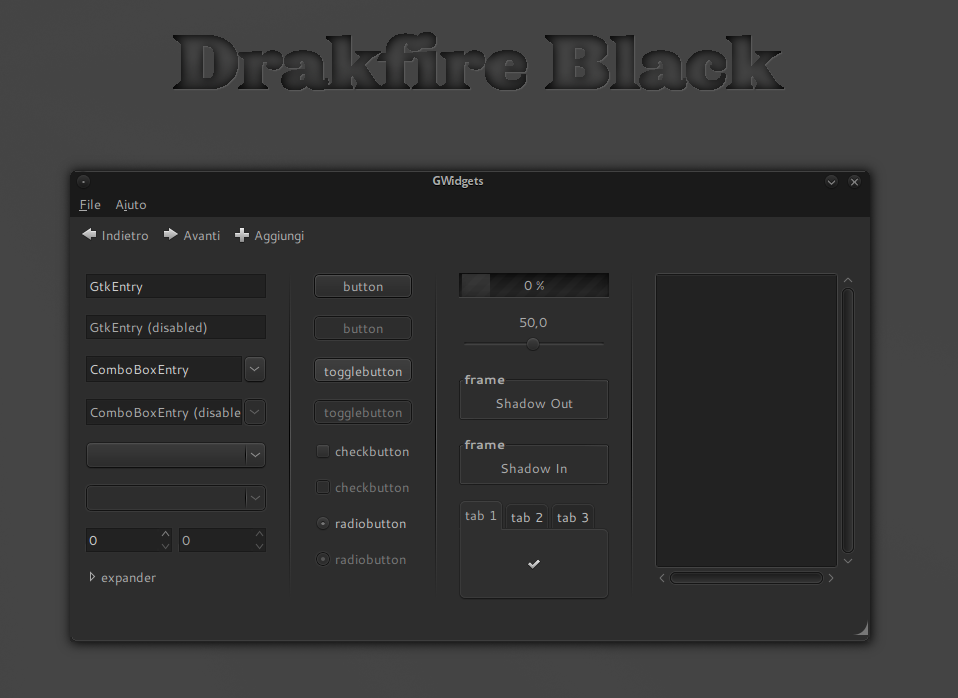Roll up the GWidgets window with chevron button

[831, 182]
